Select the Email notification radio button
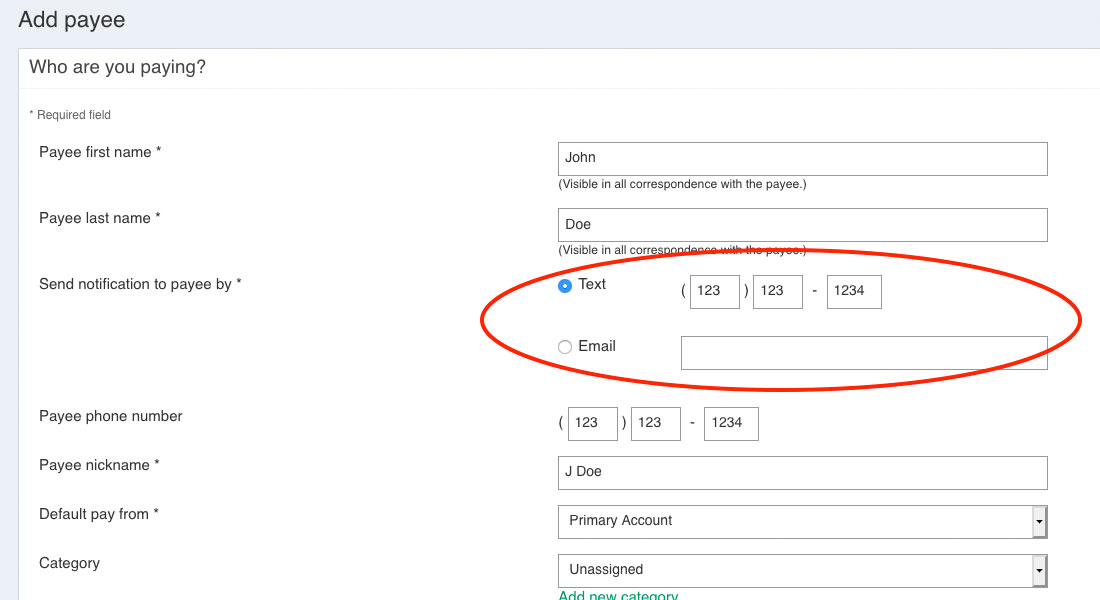The width and height of the screenshot is (1100, 600). pyautogui.click(x=565, y=347)
